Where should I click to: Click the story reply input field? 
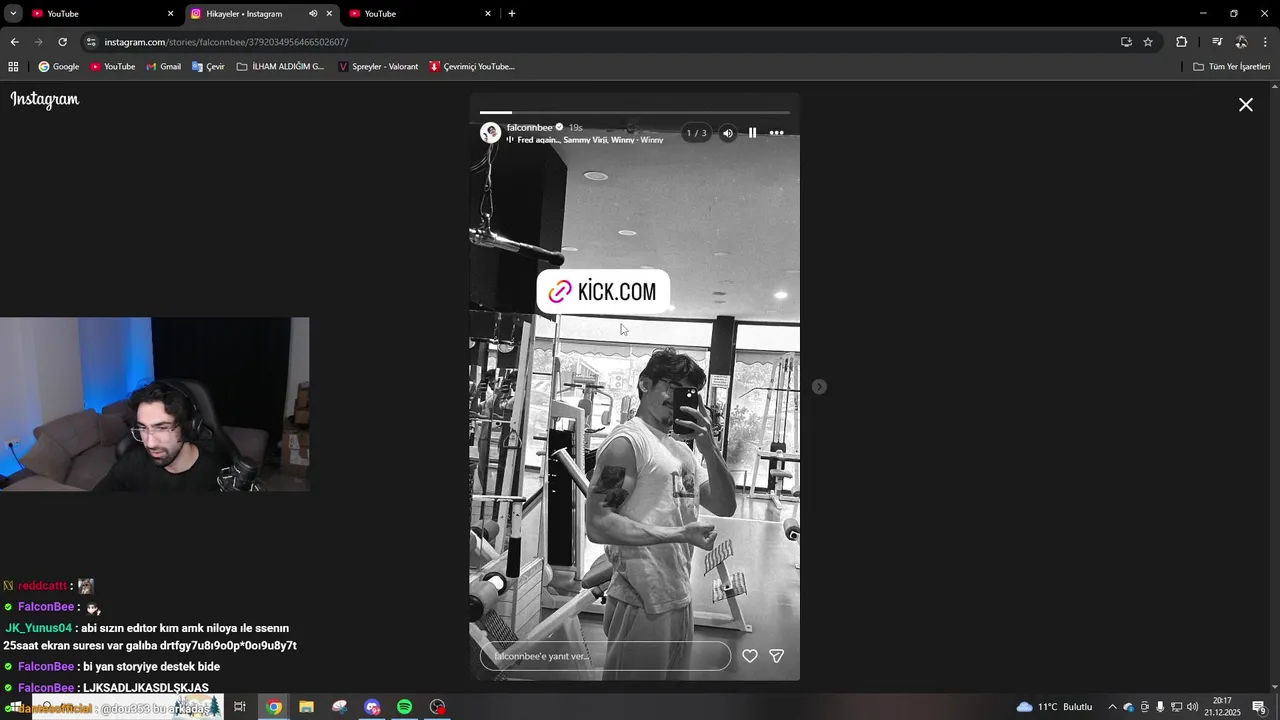click(x=606, y=656)
